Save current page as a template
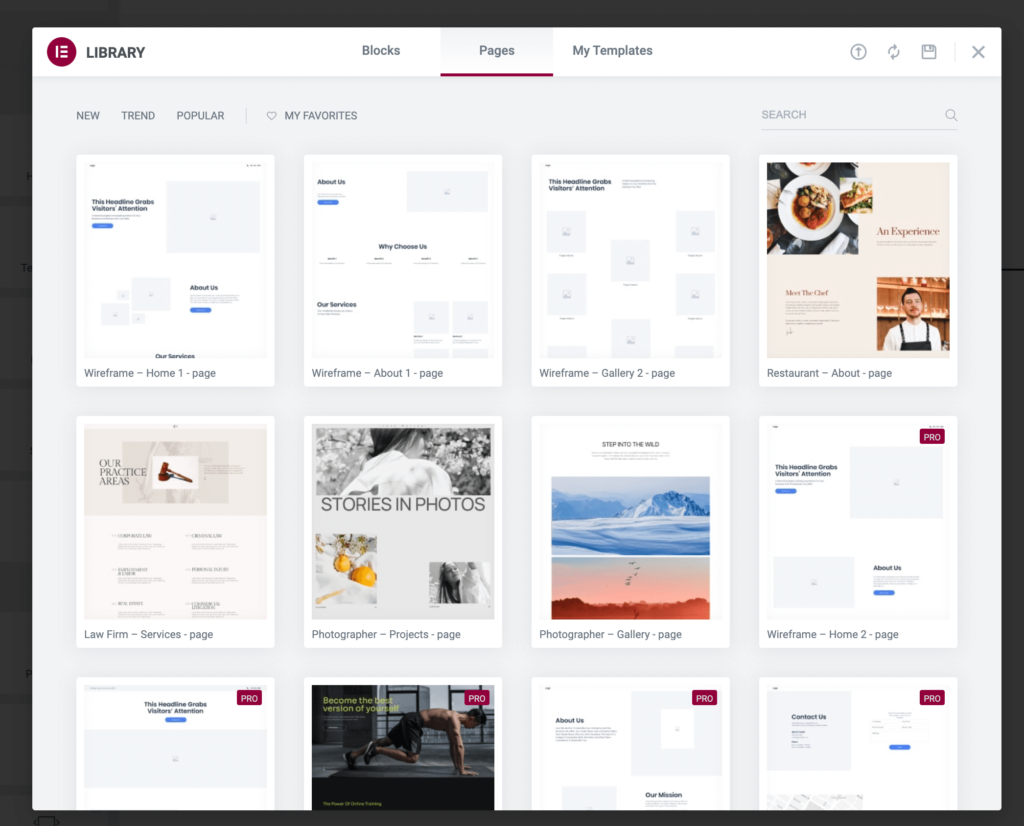The height and width of the screenshot is (826, 1024). pyautogui.click(x=928, y=51)
